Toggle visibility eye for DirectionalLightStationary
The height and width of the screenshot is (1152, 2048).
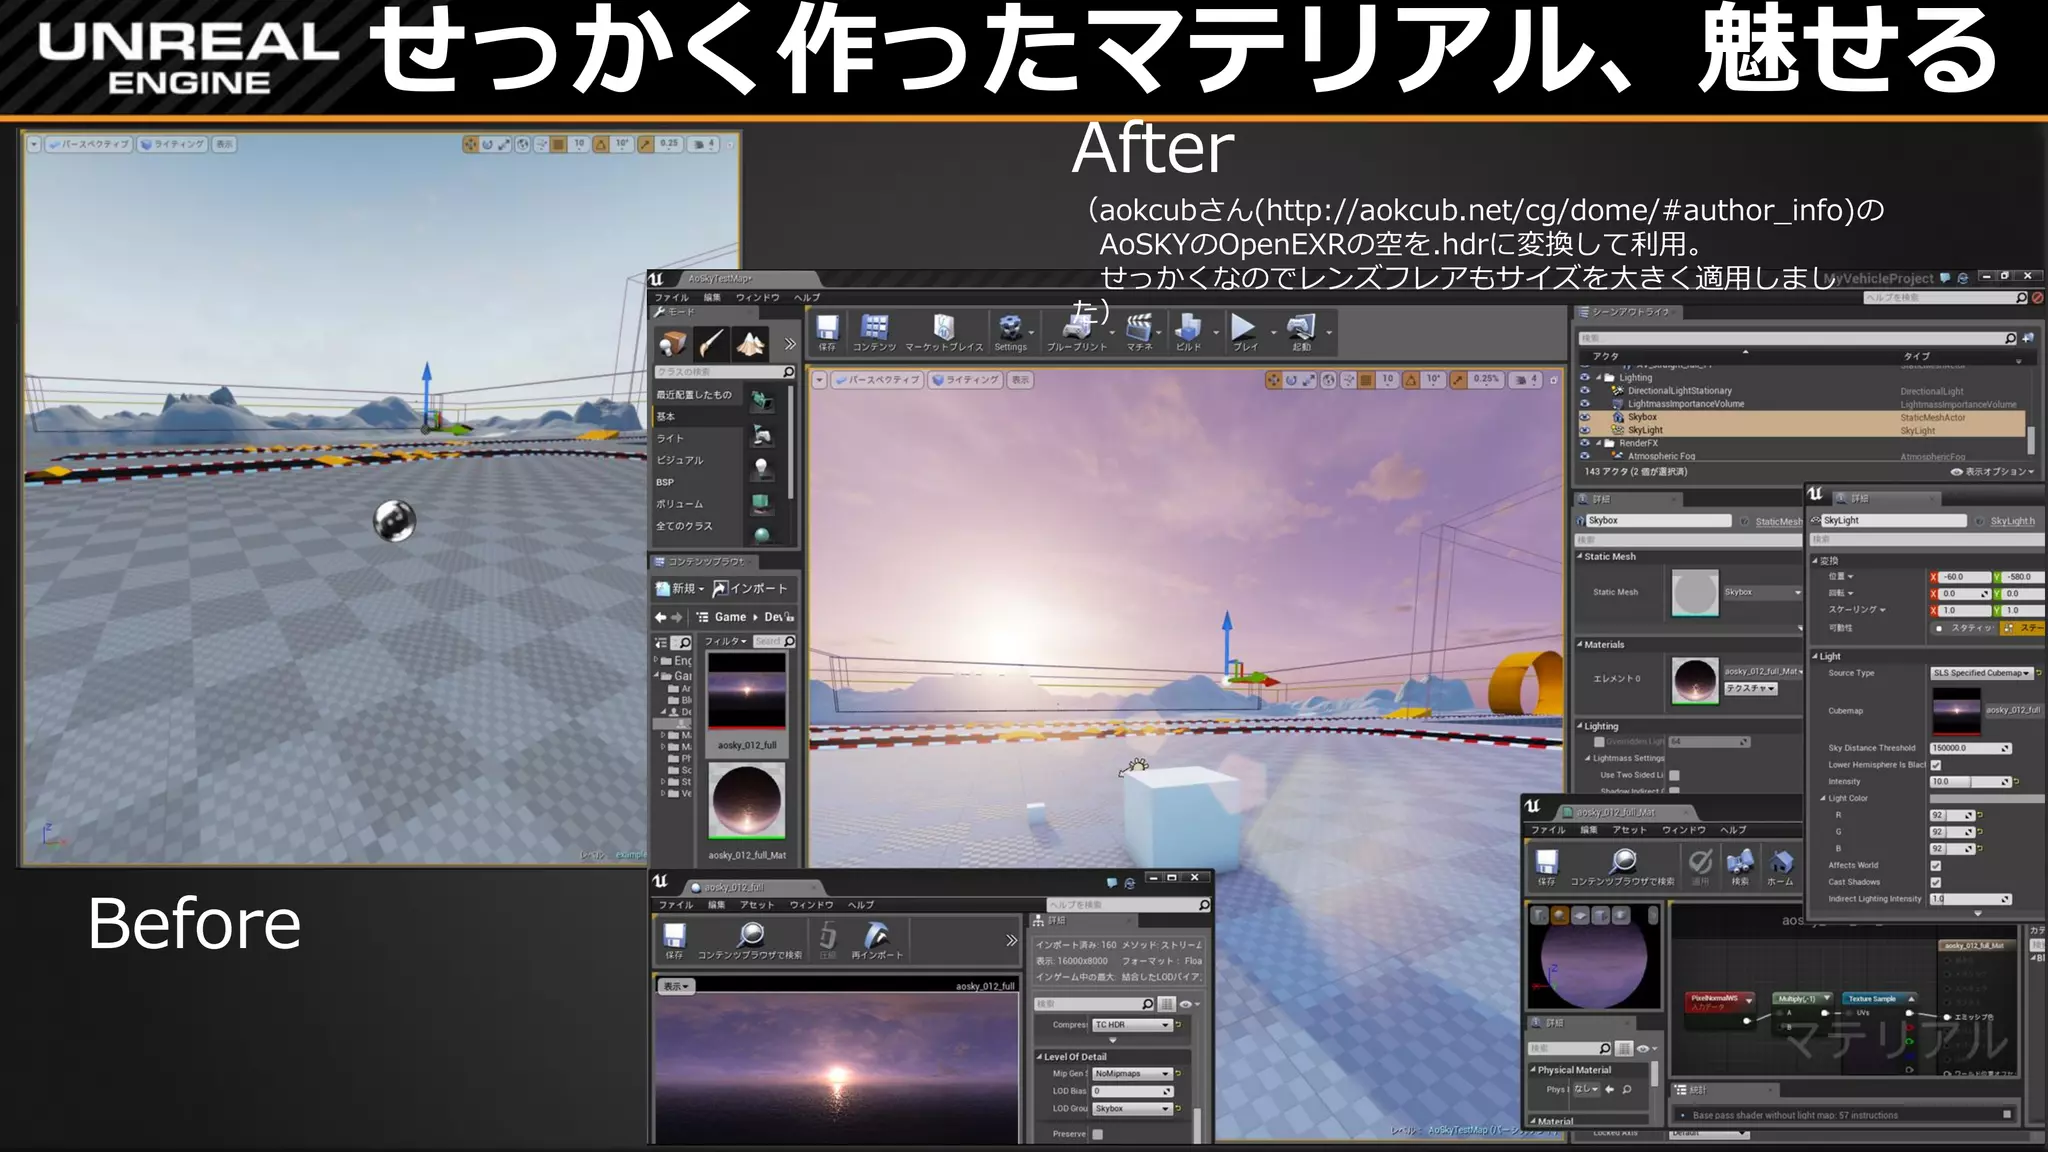[1584, 391]
